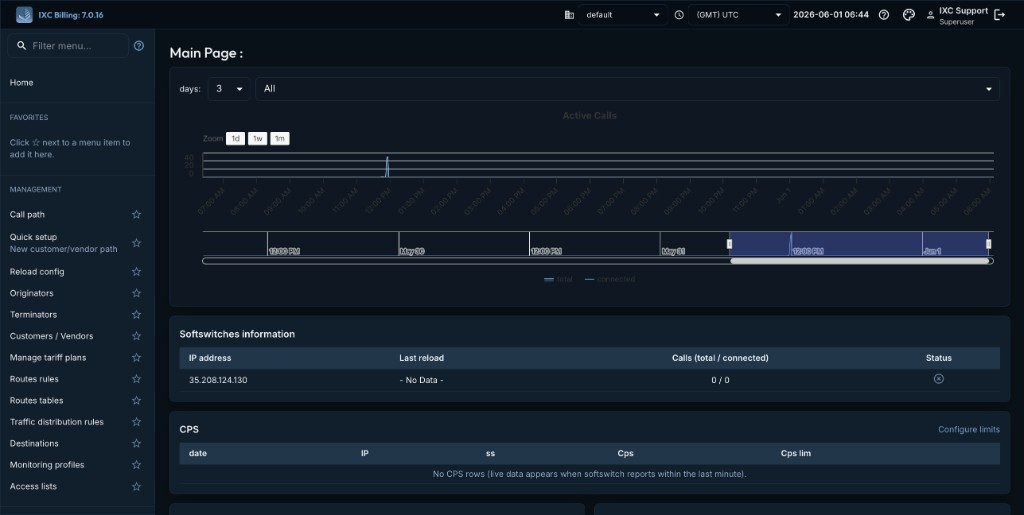Favorite Traffic distribution rules
1024x515 pixels.
click(136, 422)
